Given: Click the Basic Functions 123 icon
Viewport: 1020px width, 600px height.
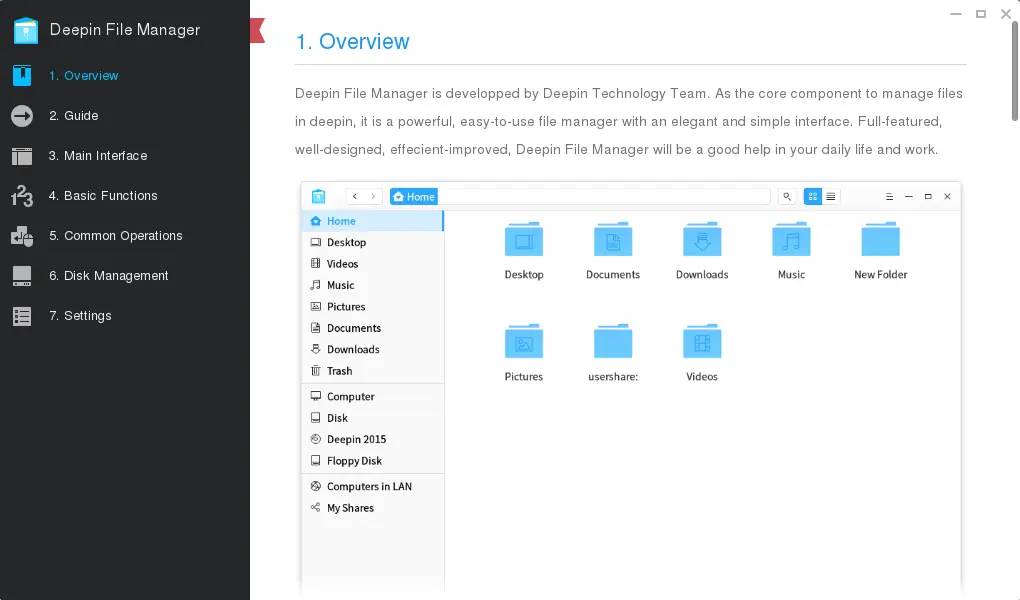Looking at the screenshot, I should click(22, 196).
